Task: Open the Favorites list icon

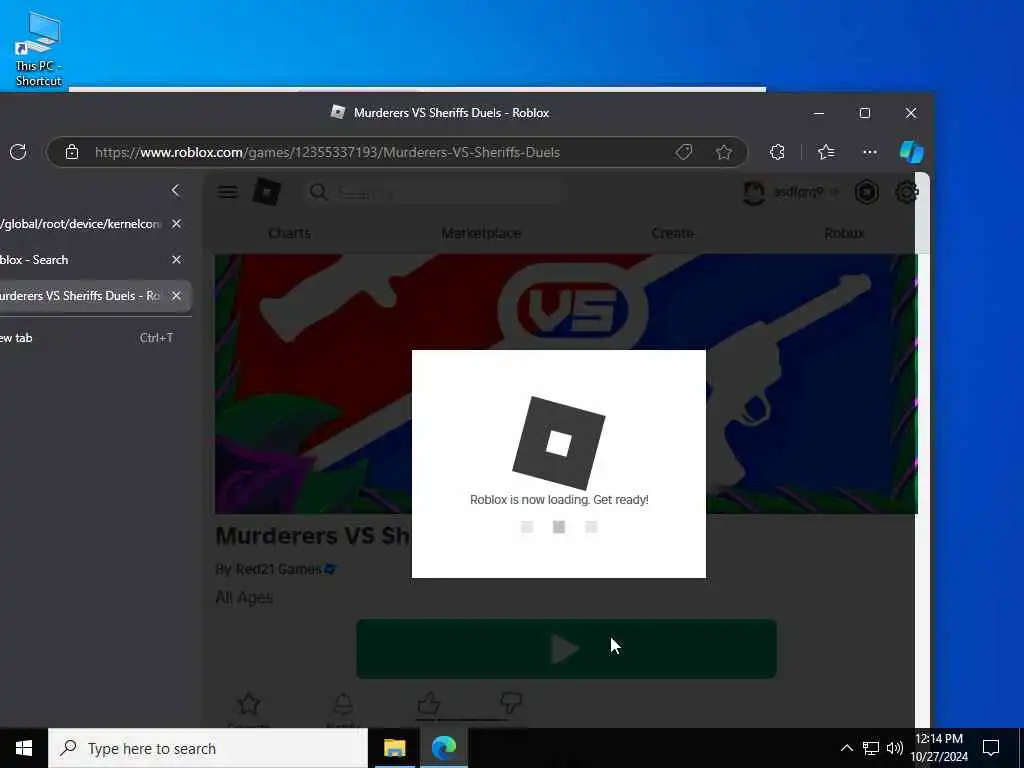Action: 826,152
